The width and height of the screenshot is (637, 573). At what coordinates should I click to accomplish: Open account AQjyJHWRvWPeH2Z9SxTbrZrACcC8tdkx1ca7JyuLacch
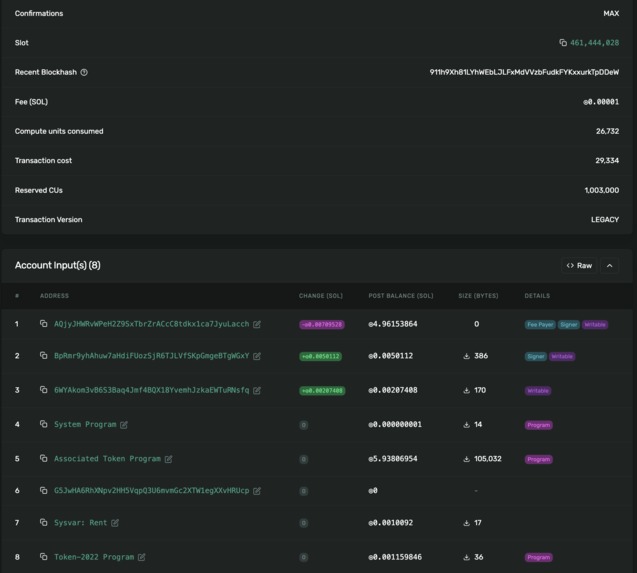[x=152, y=324]
